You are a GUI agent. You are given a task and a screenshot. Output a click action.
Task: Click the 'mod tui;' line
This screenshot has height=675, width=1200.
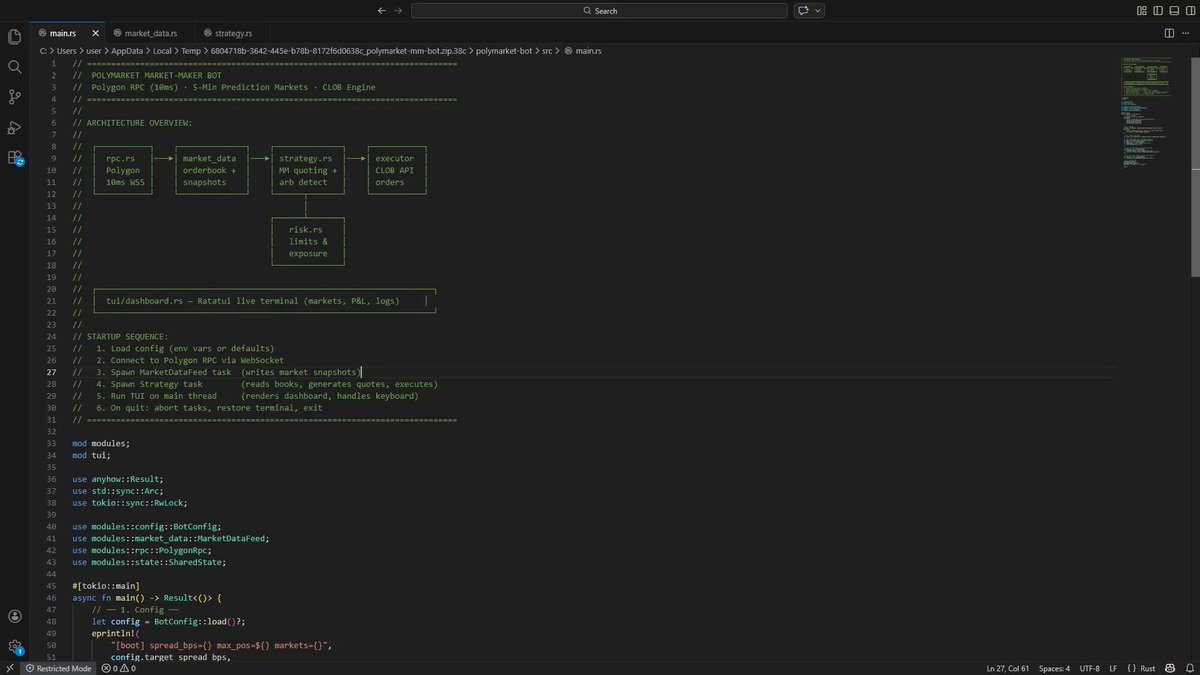(91, 455)
